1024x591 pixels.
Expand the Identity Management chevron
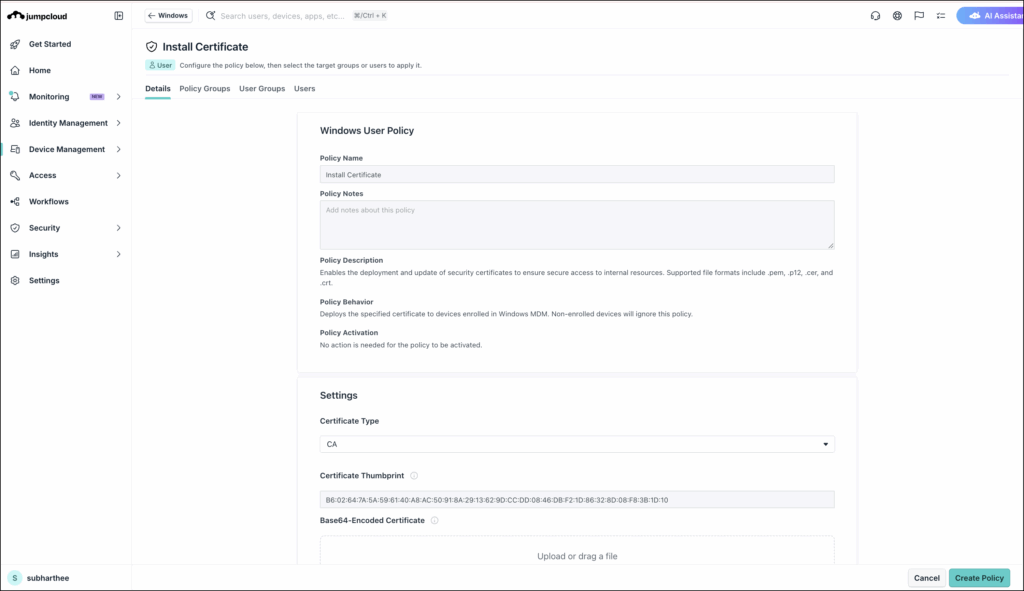coord(118,123)
